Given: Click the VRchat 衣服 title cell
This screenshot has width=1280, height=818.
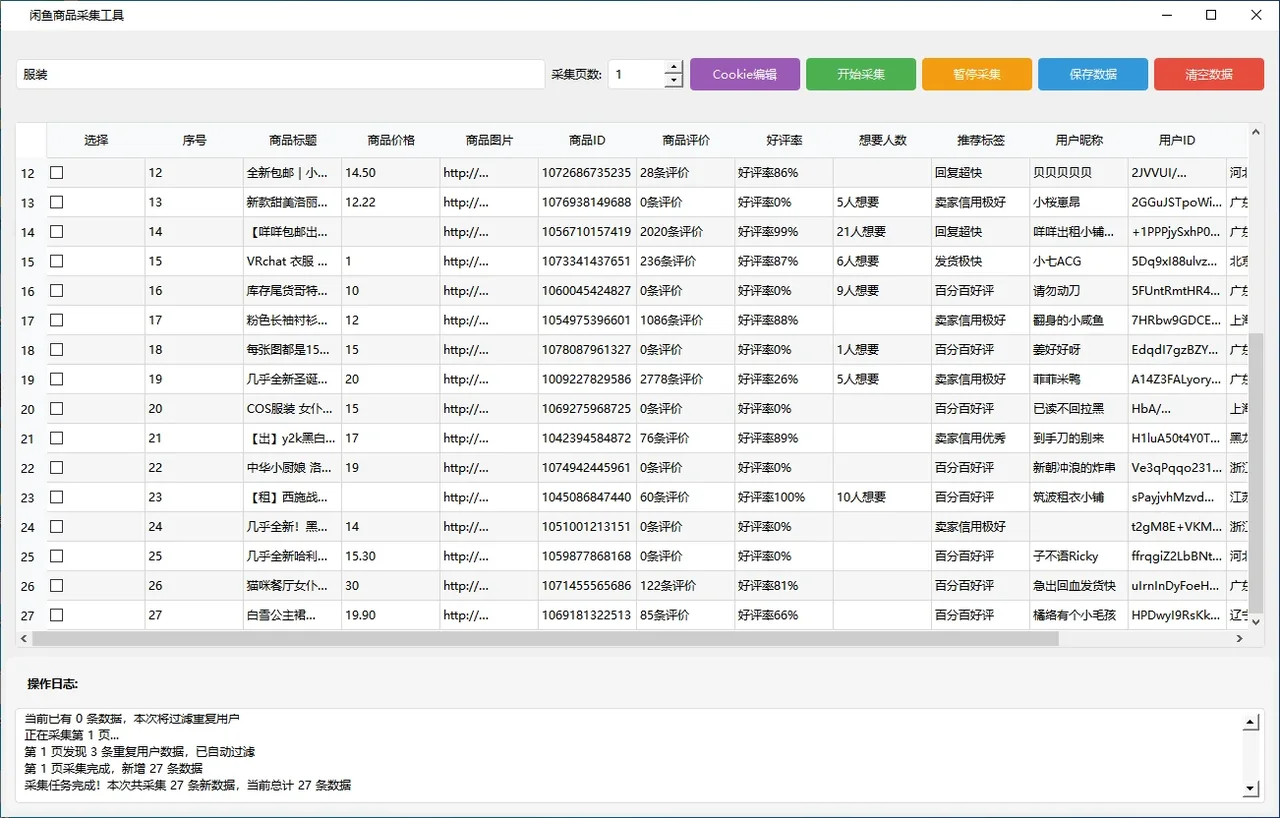Looking at the screenshot, I should click(293, 261).
